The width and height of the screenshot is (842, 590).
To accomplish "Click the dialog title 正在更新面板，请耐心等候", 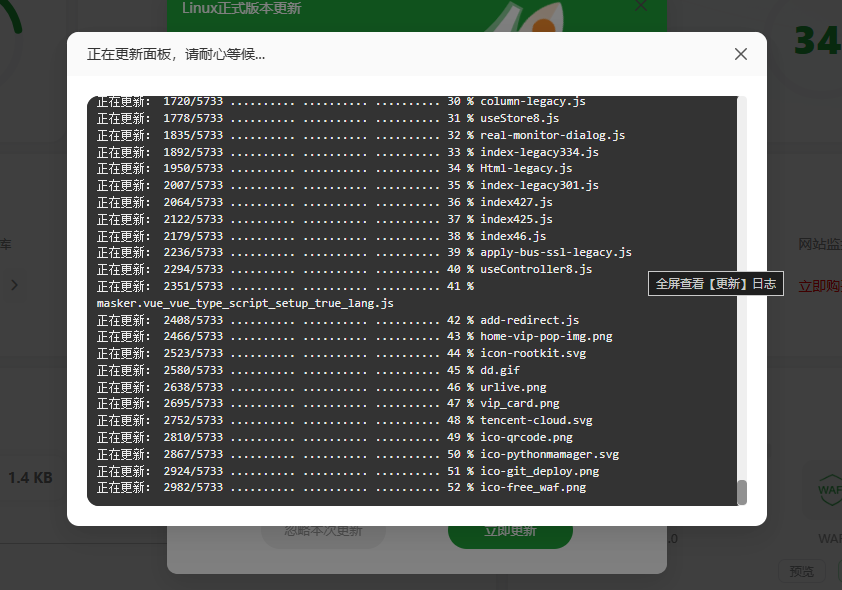I will 176,54.
